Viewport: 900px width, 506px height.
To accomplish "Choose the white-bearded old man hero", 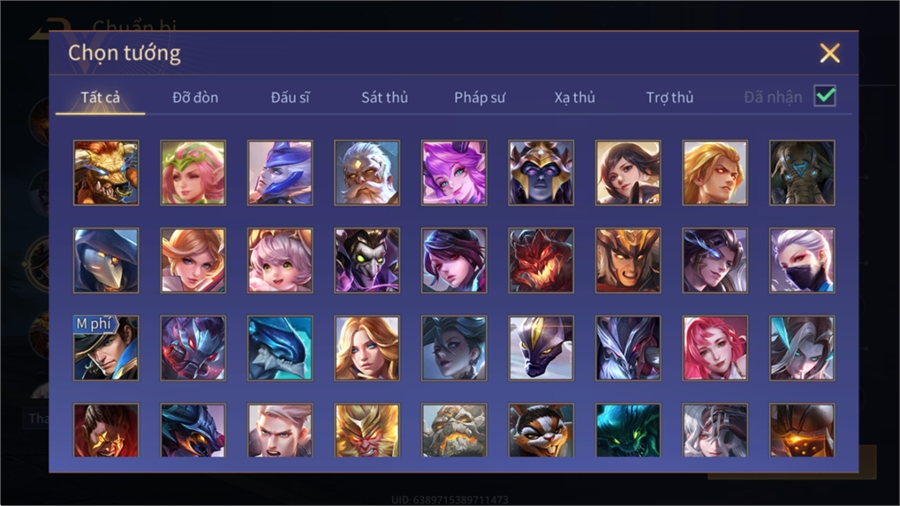I will [x=367, y=173].
